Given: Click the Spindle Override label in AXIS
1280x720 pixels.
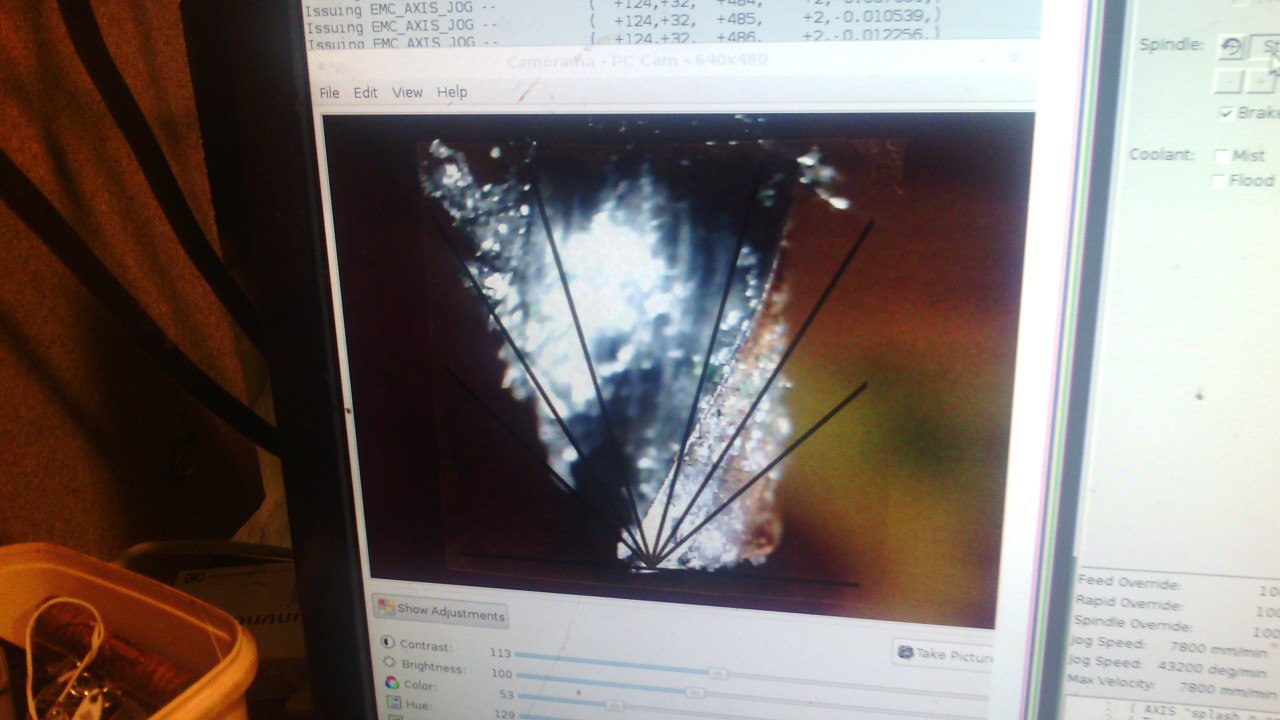Looking at the screenshot, I should tap(1134, 624).
